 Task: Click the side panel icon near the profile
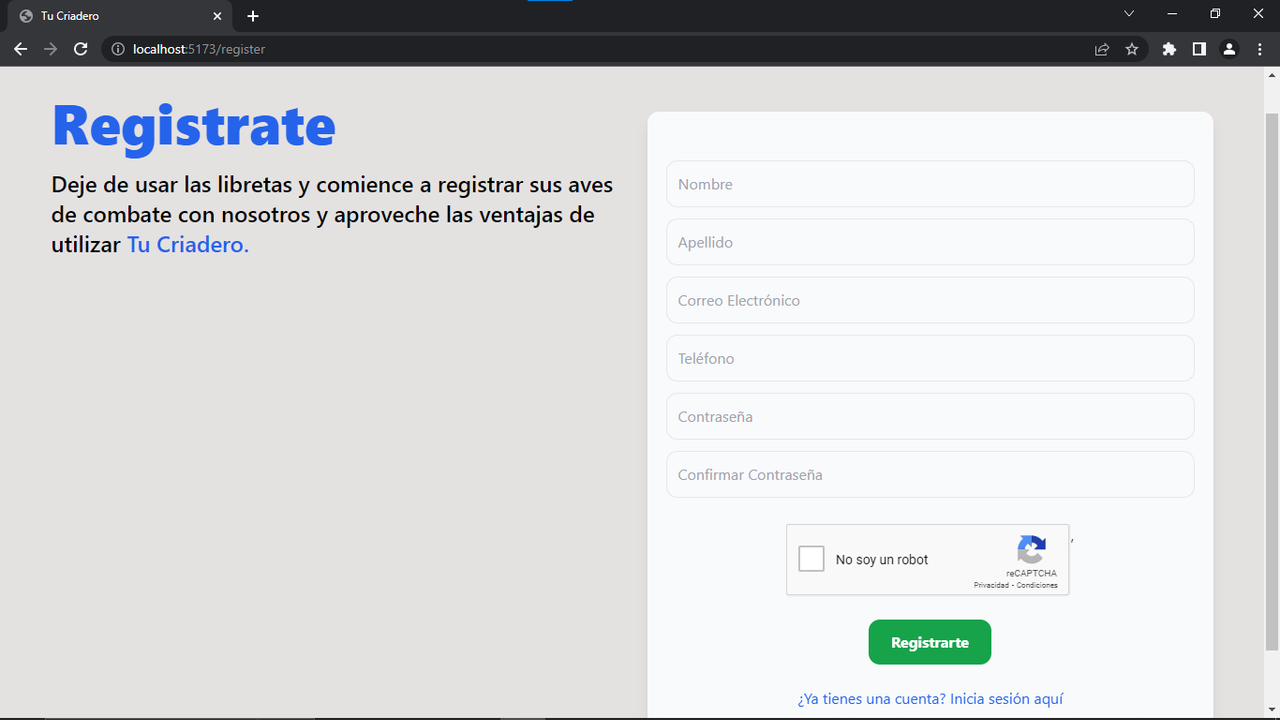tap(1198, 48)
